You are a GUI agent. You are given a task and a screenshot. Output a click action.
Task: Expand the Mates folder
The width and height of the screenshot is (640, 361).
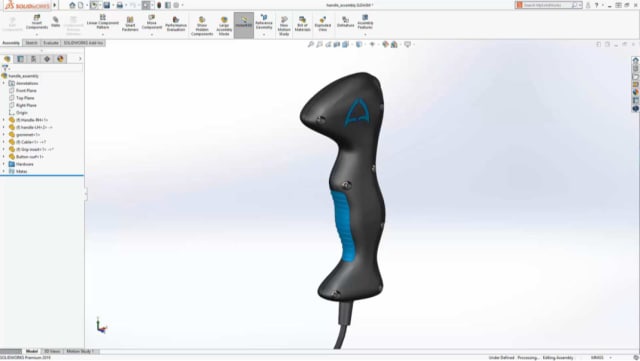point(4,172)
